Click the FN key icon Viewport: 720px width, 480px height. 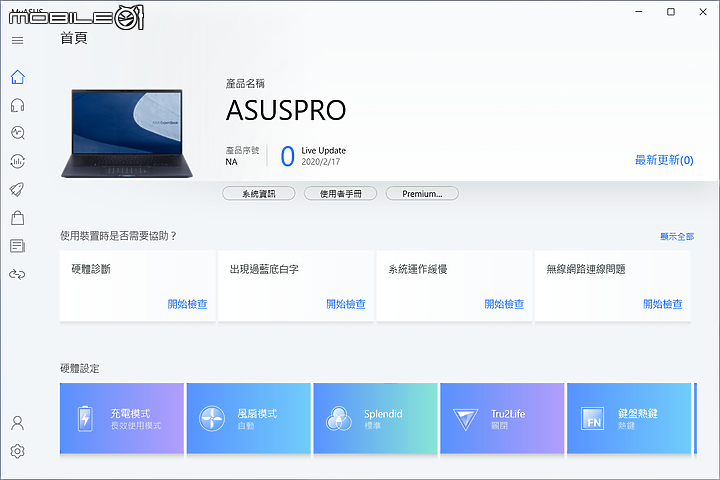(592, 418)
